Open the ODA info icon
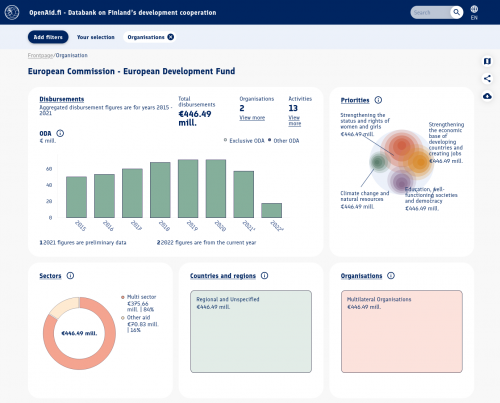The height and width of the screenshot is (403, 500). (60, 133)
